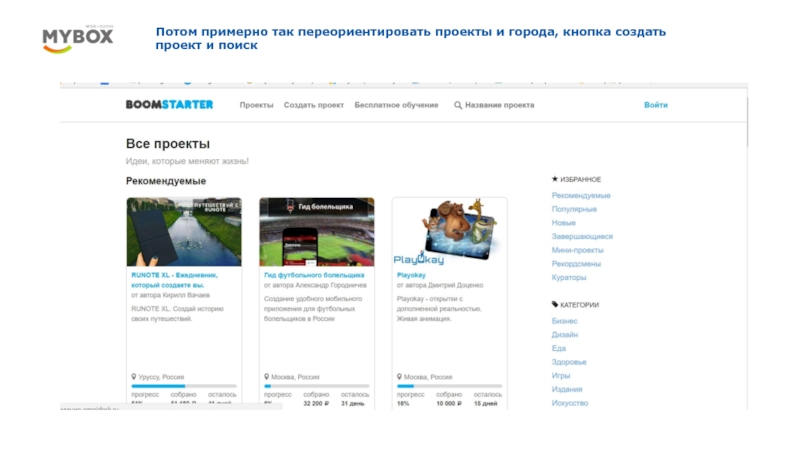This screenshot has width=800, height=450.
Task: Open the RUNOTE XL - Ежедневник title link
Action: click(x=174, y=280)
